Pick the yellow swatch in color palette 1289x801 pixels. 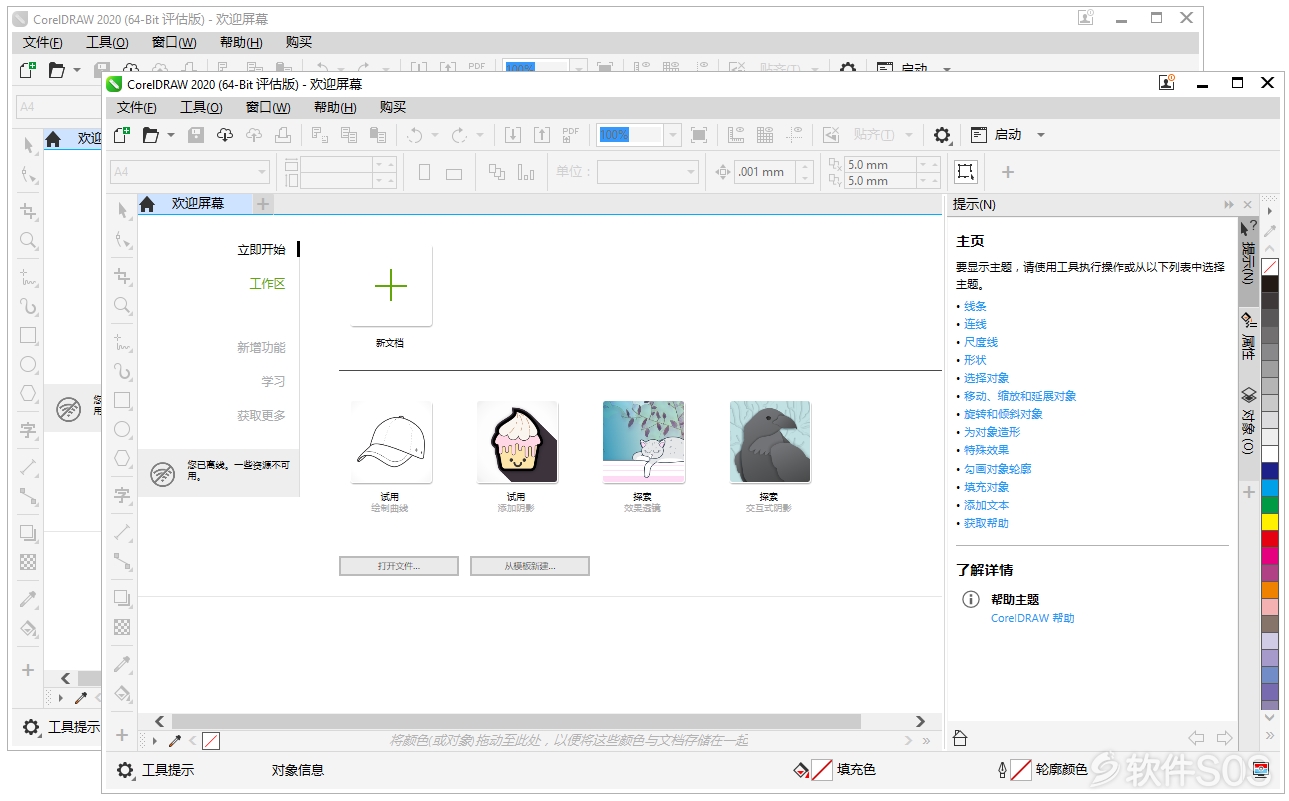pyautogui.click(x=1270, y=522)
